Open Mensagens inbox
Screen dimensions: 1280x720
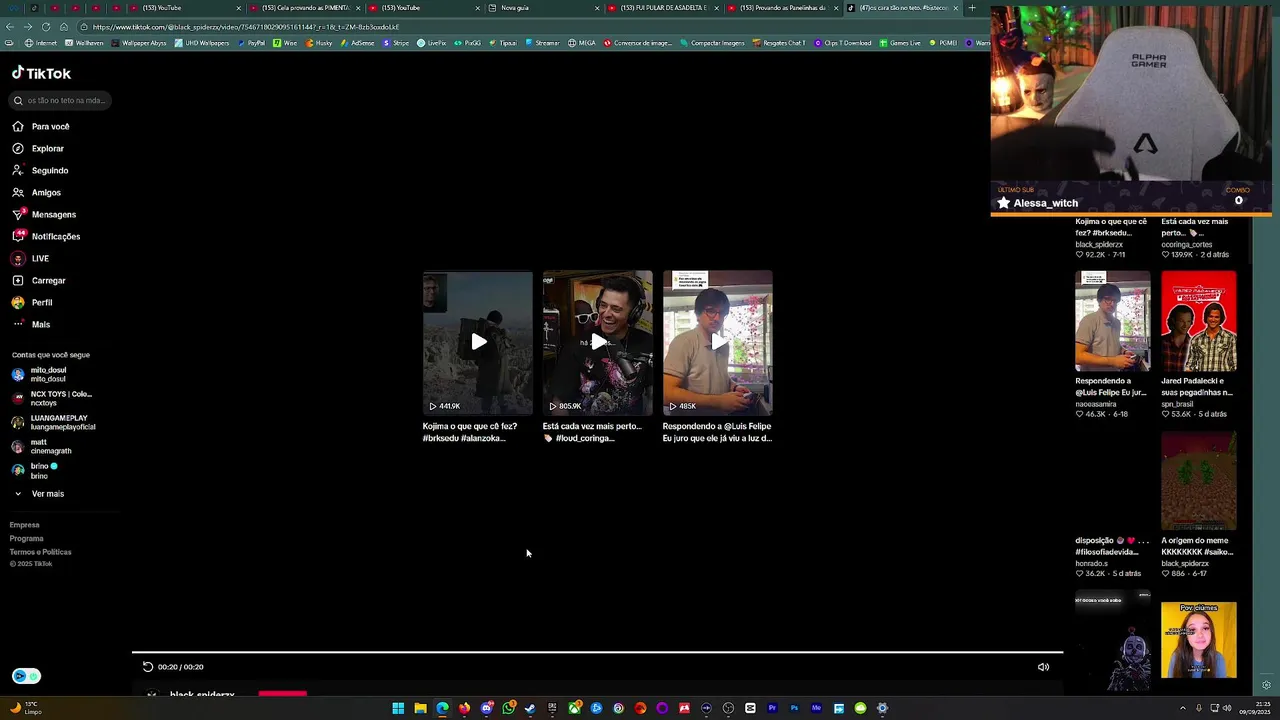44,214
